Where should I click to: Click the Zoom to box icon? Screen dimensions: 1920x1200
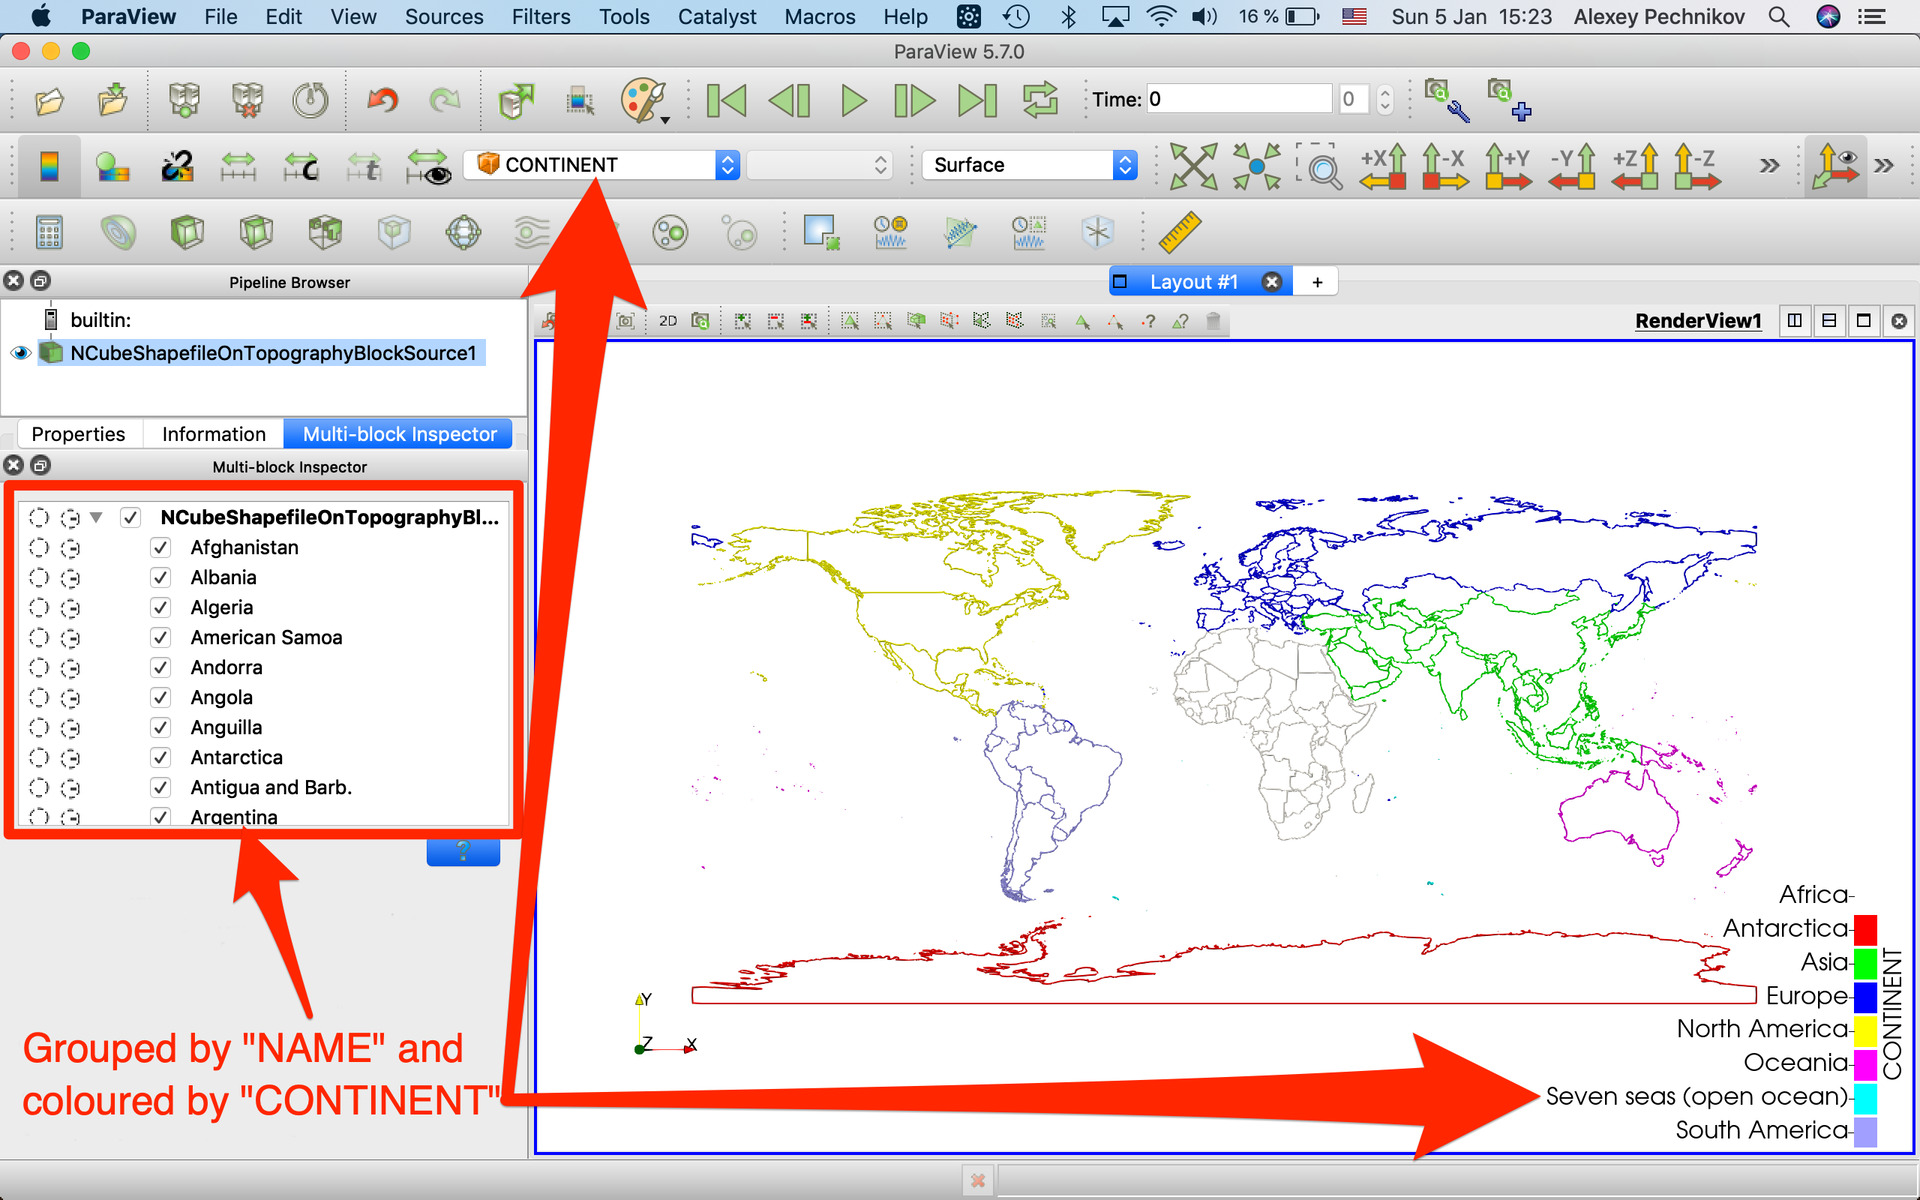click(x=1320, y=166)
